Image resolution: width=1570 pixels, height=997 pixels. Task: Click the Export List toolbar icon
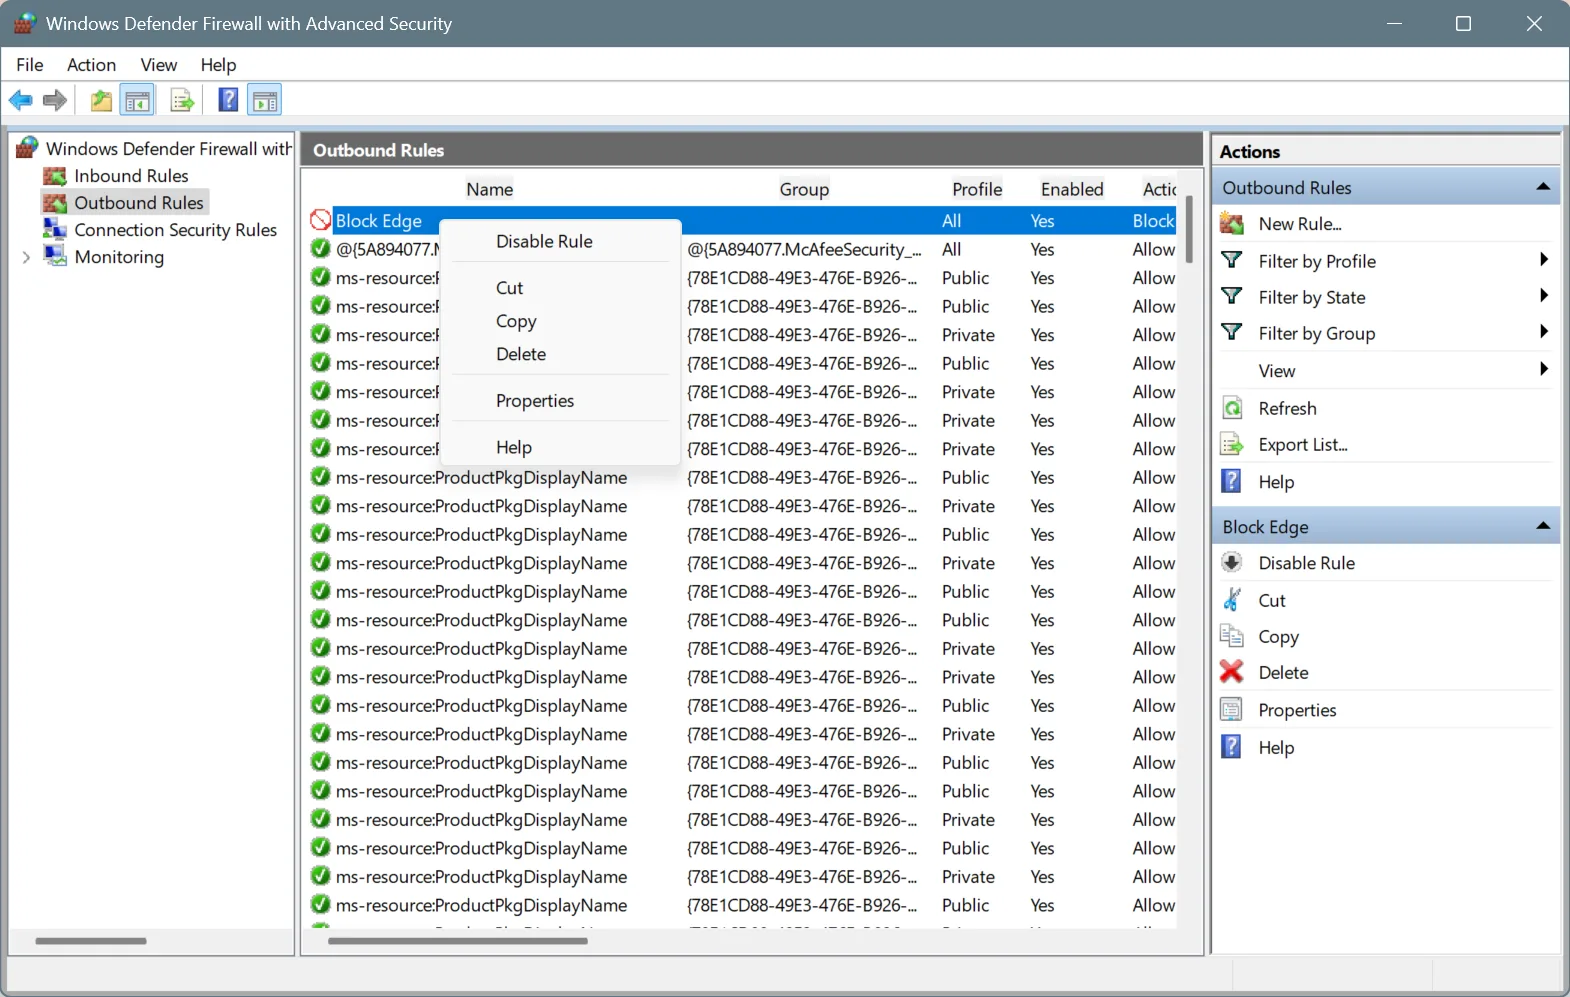182,100
